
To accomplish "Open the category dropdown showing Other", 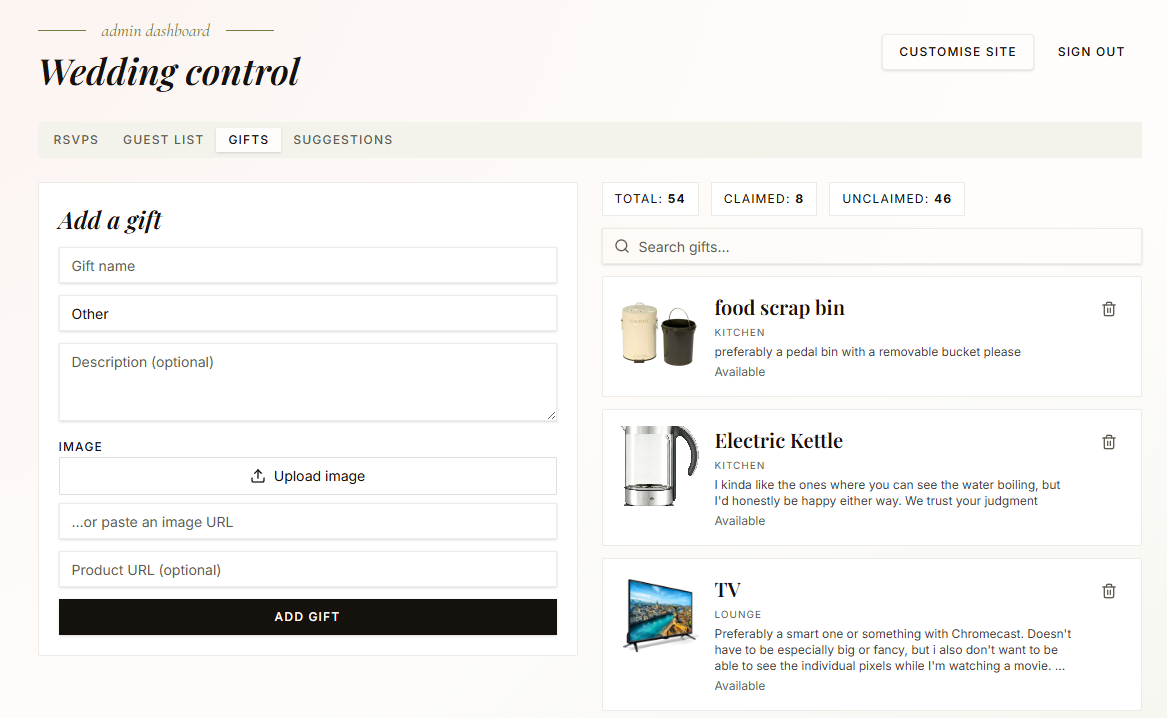I will (x=307, y=314).
